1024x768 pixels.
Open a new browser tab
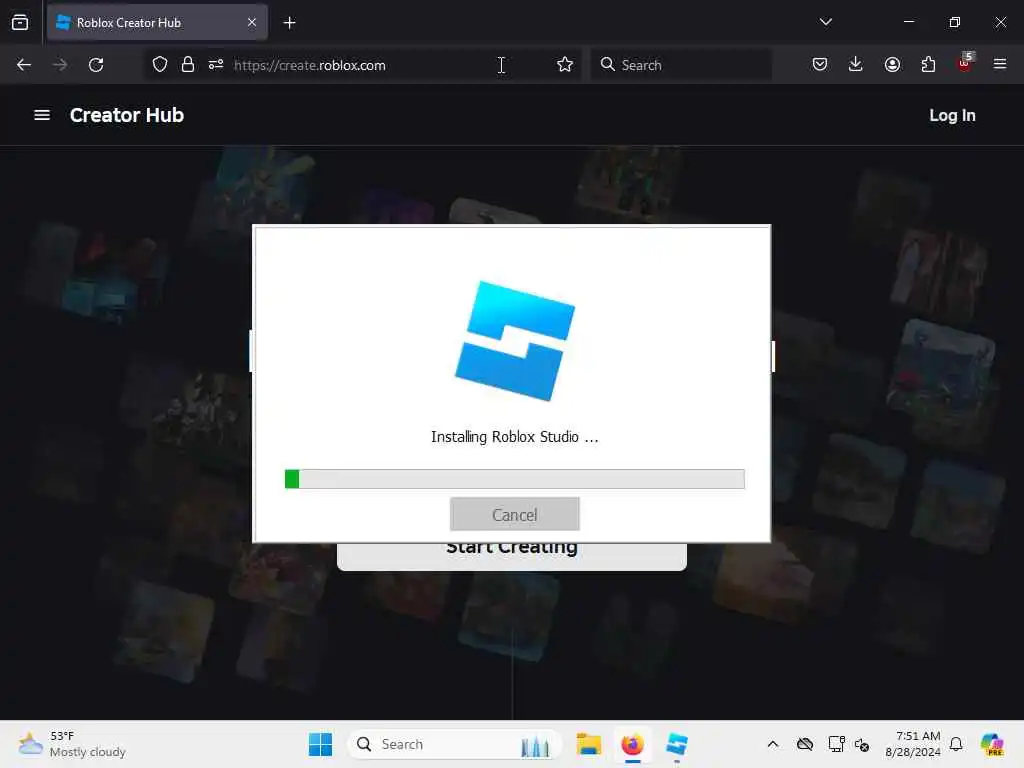tap(289, 23)
